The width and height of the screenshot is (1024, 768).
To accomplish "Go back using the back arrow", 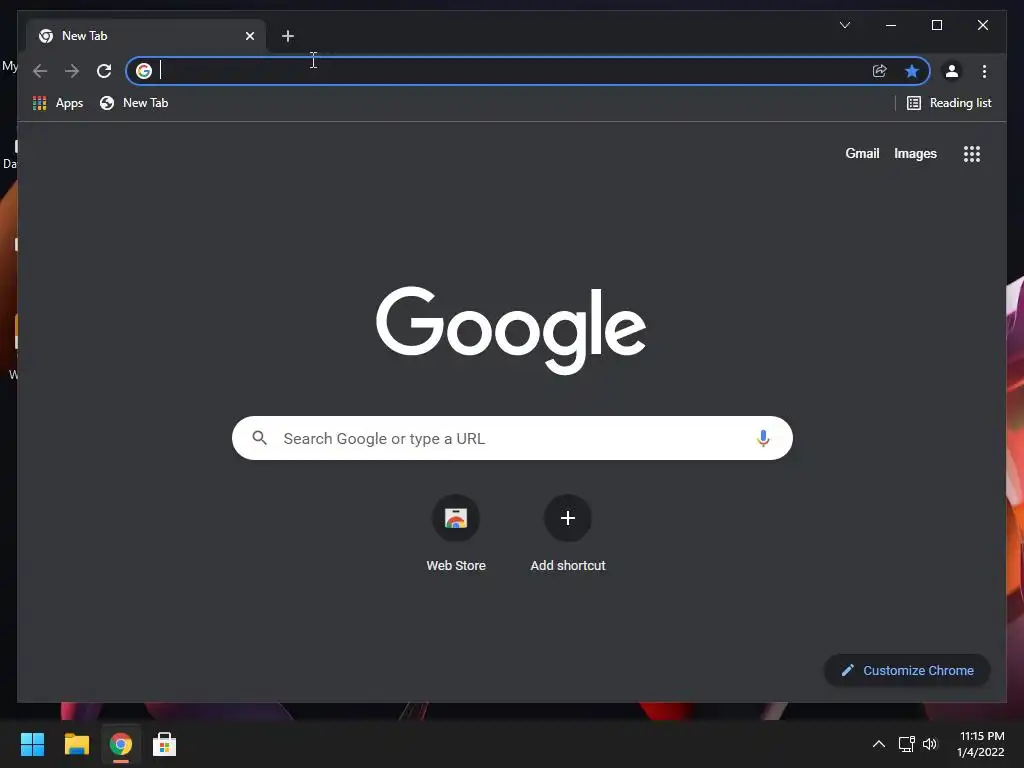I will (40, 71).
